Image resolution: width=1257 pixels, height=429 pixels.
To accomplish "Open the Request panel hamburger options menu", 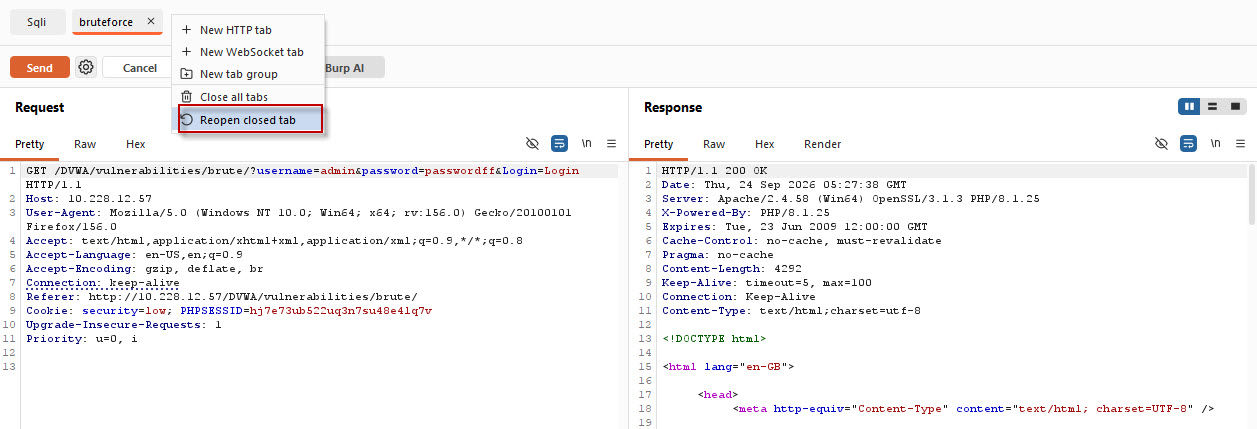I will point(611,144).
